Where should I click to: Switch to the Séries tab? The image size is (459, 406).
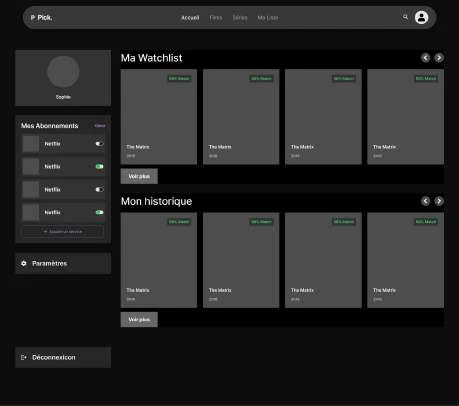(x=240, y=18)
